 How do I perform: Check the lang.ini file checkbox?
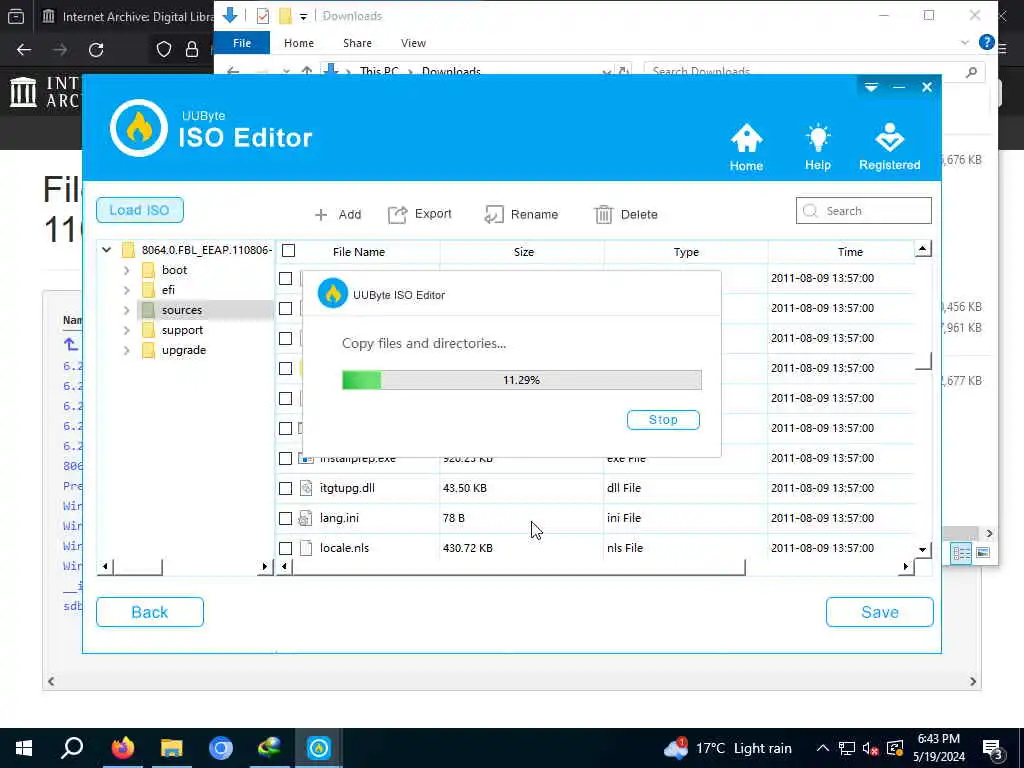(285, 519)
